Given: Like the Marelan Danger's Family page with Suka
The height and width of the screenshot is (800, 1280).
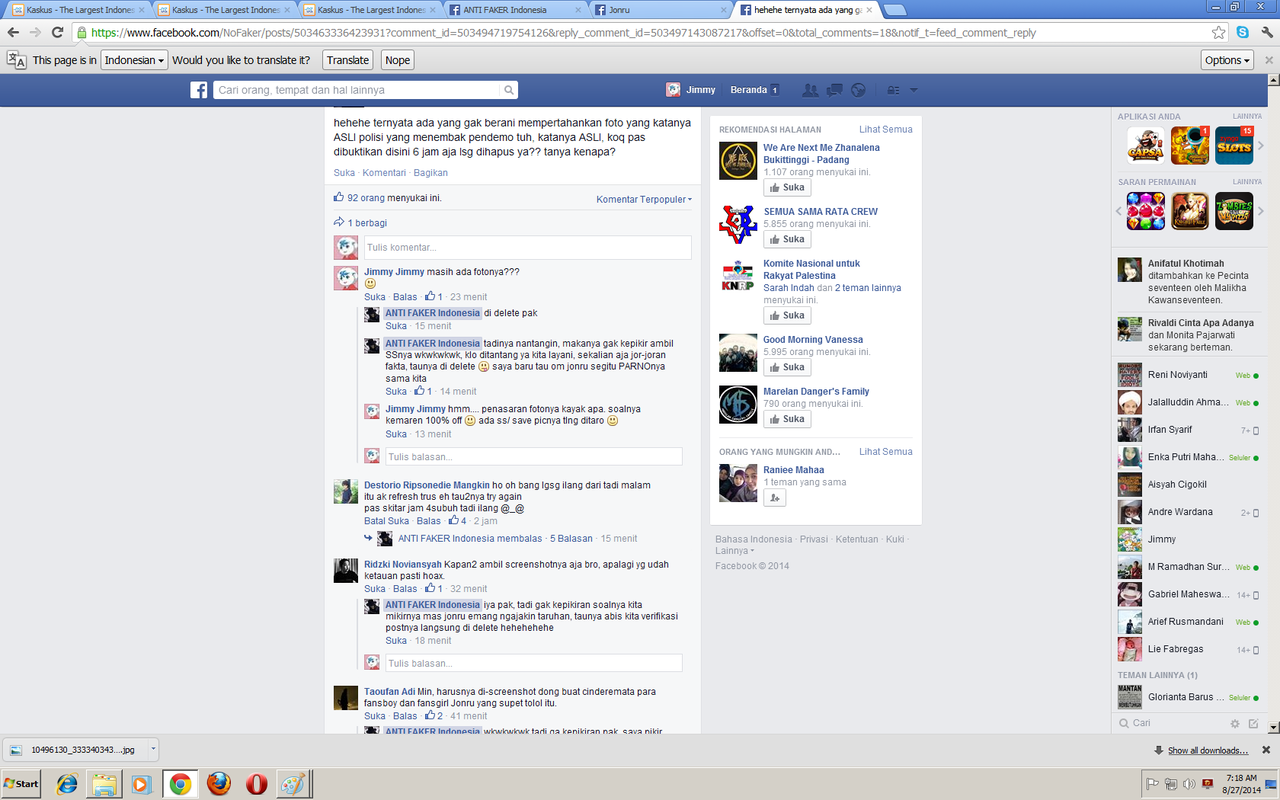Looking at the screenshot, I should 787,419.
